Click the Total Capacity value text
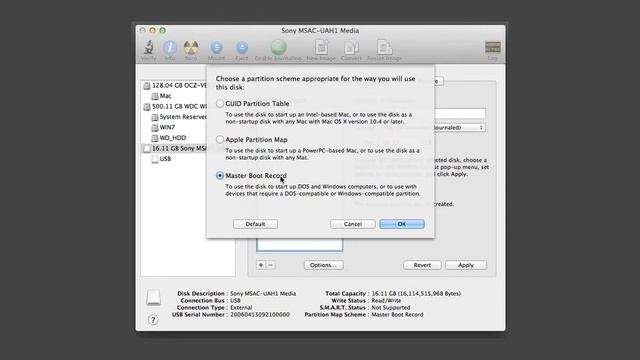 pos(416,293)
